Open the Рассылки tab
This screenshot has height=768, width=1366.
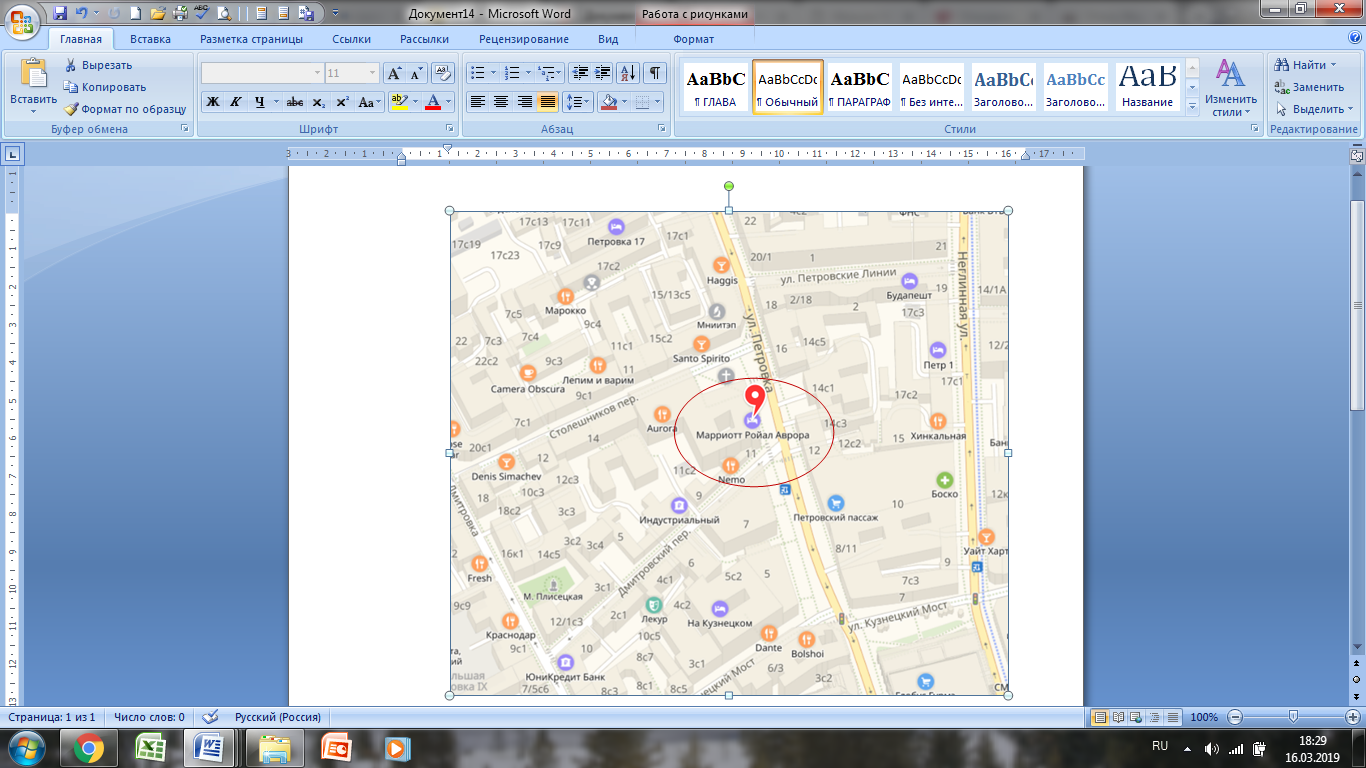click(424, 39)
